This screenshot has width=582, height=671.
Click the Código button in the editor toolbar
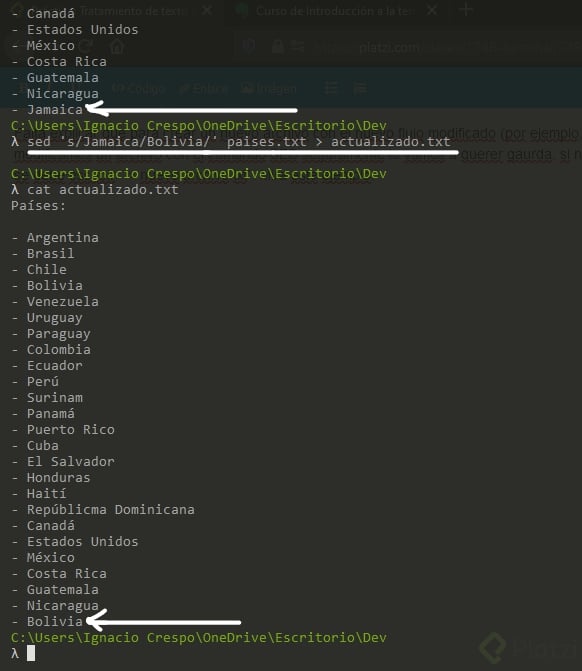[139, 89]
